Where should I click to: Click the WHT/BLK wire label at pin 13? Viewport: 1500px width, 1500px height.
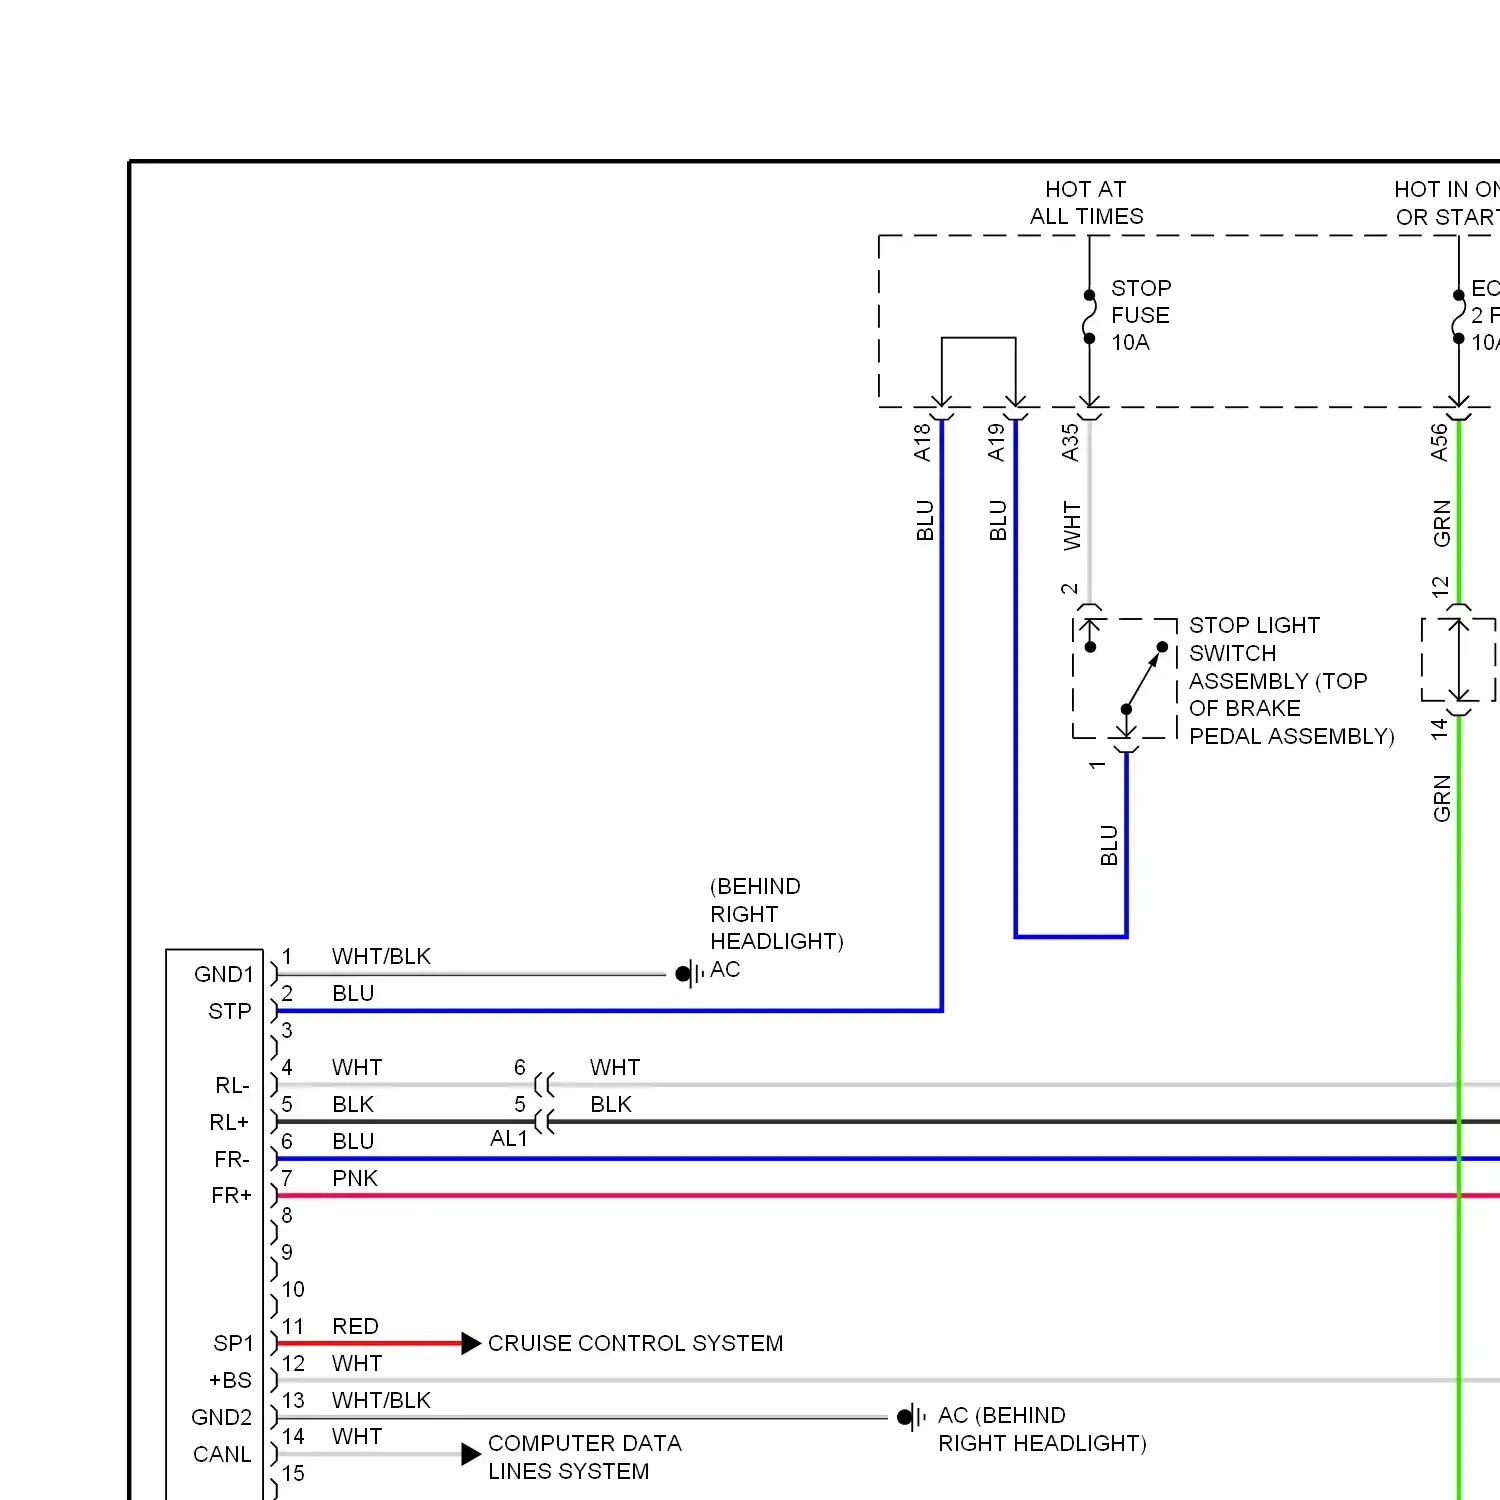(381, 1401)
